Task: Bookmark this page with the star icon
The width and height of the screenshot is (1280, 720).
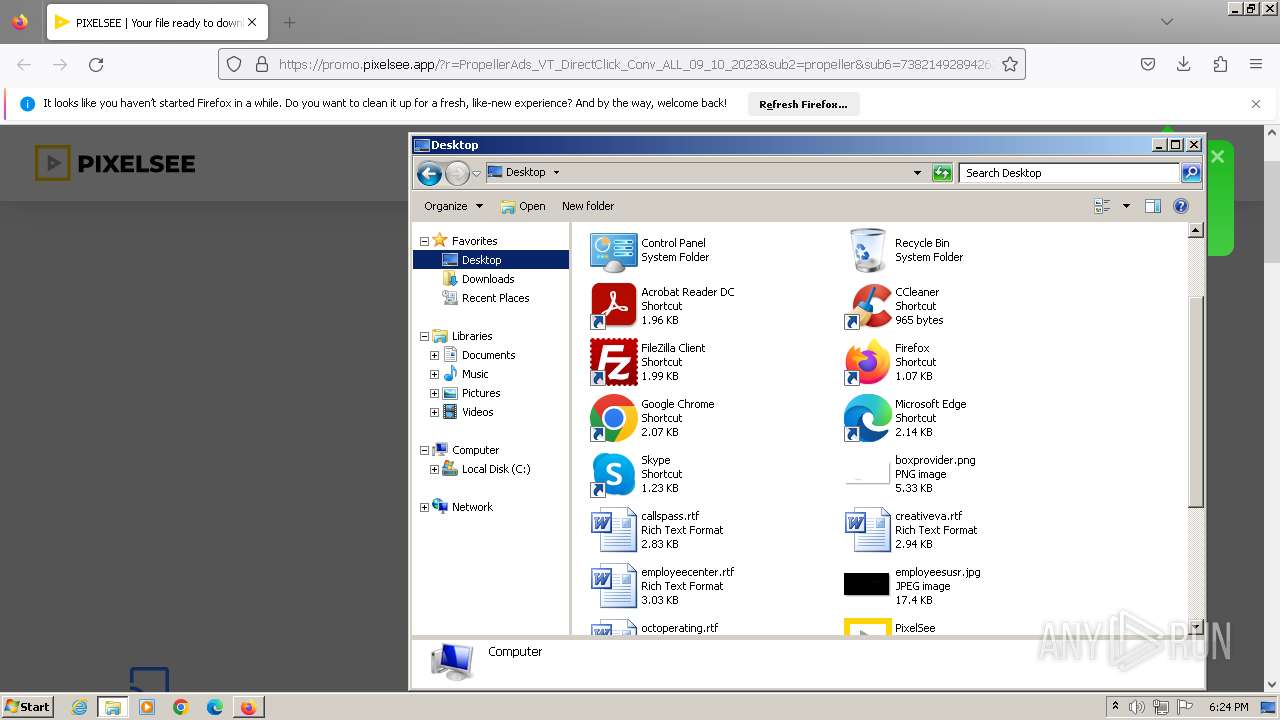Action: tap(1010, 64)
